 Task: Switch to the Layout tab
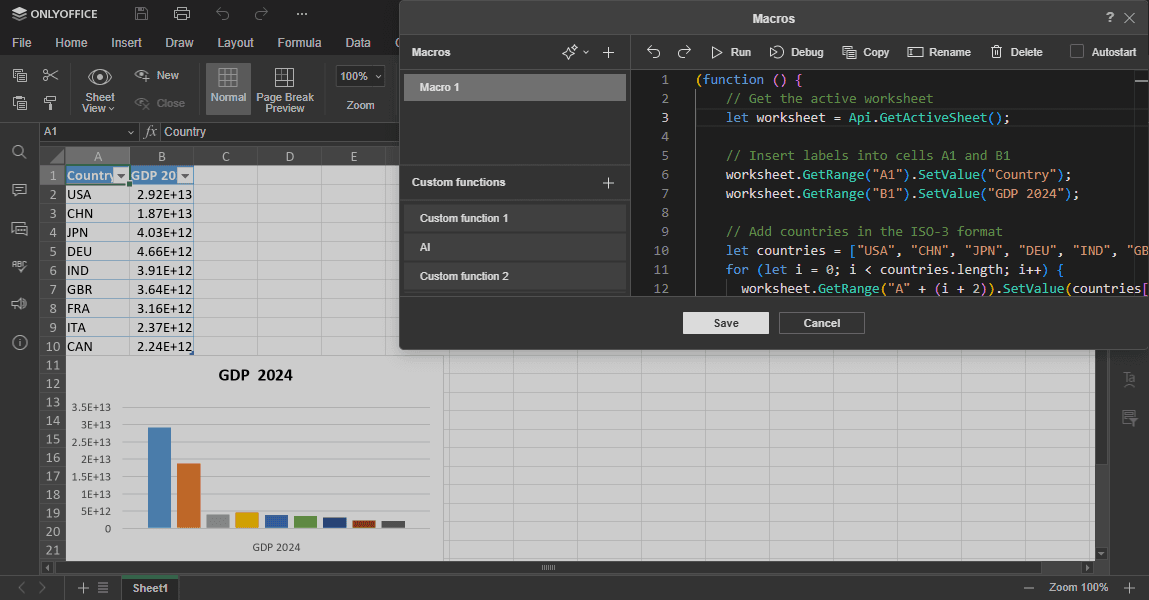click(x=235, y=42)
